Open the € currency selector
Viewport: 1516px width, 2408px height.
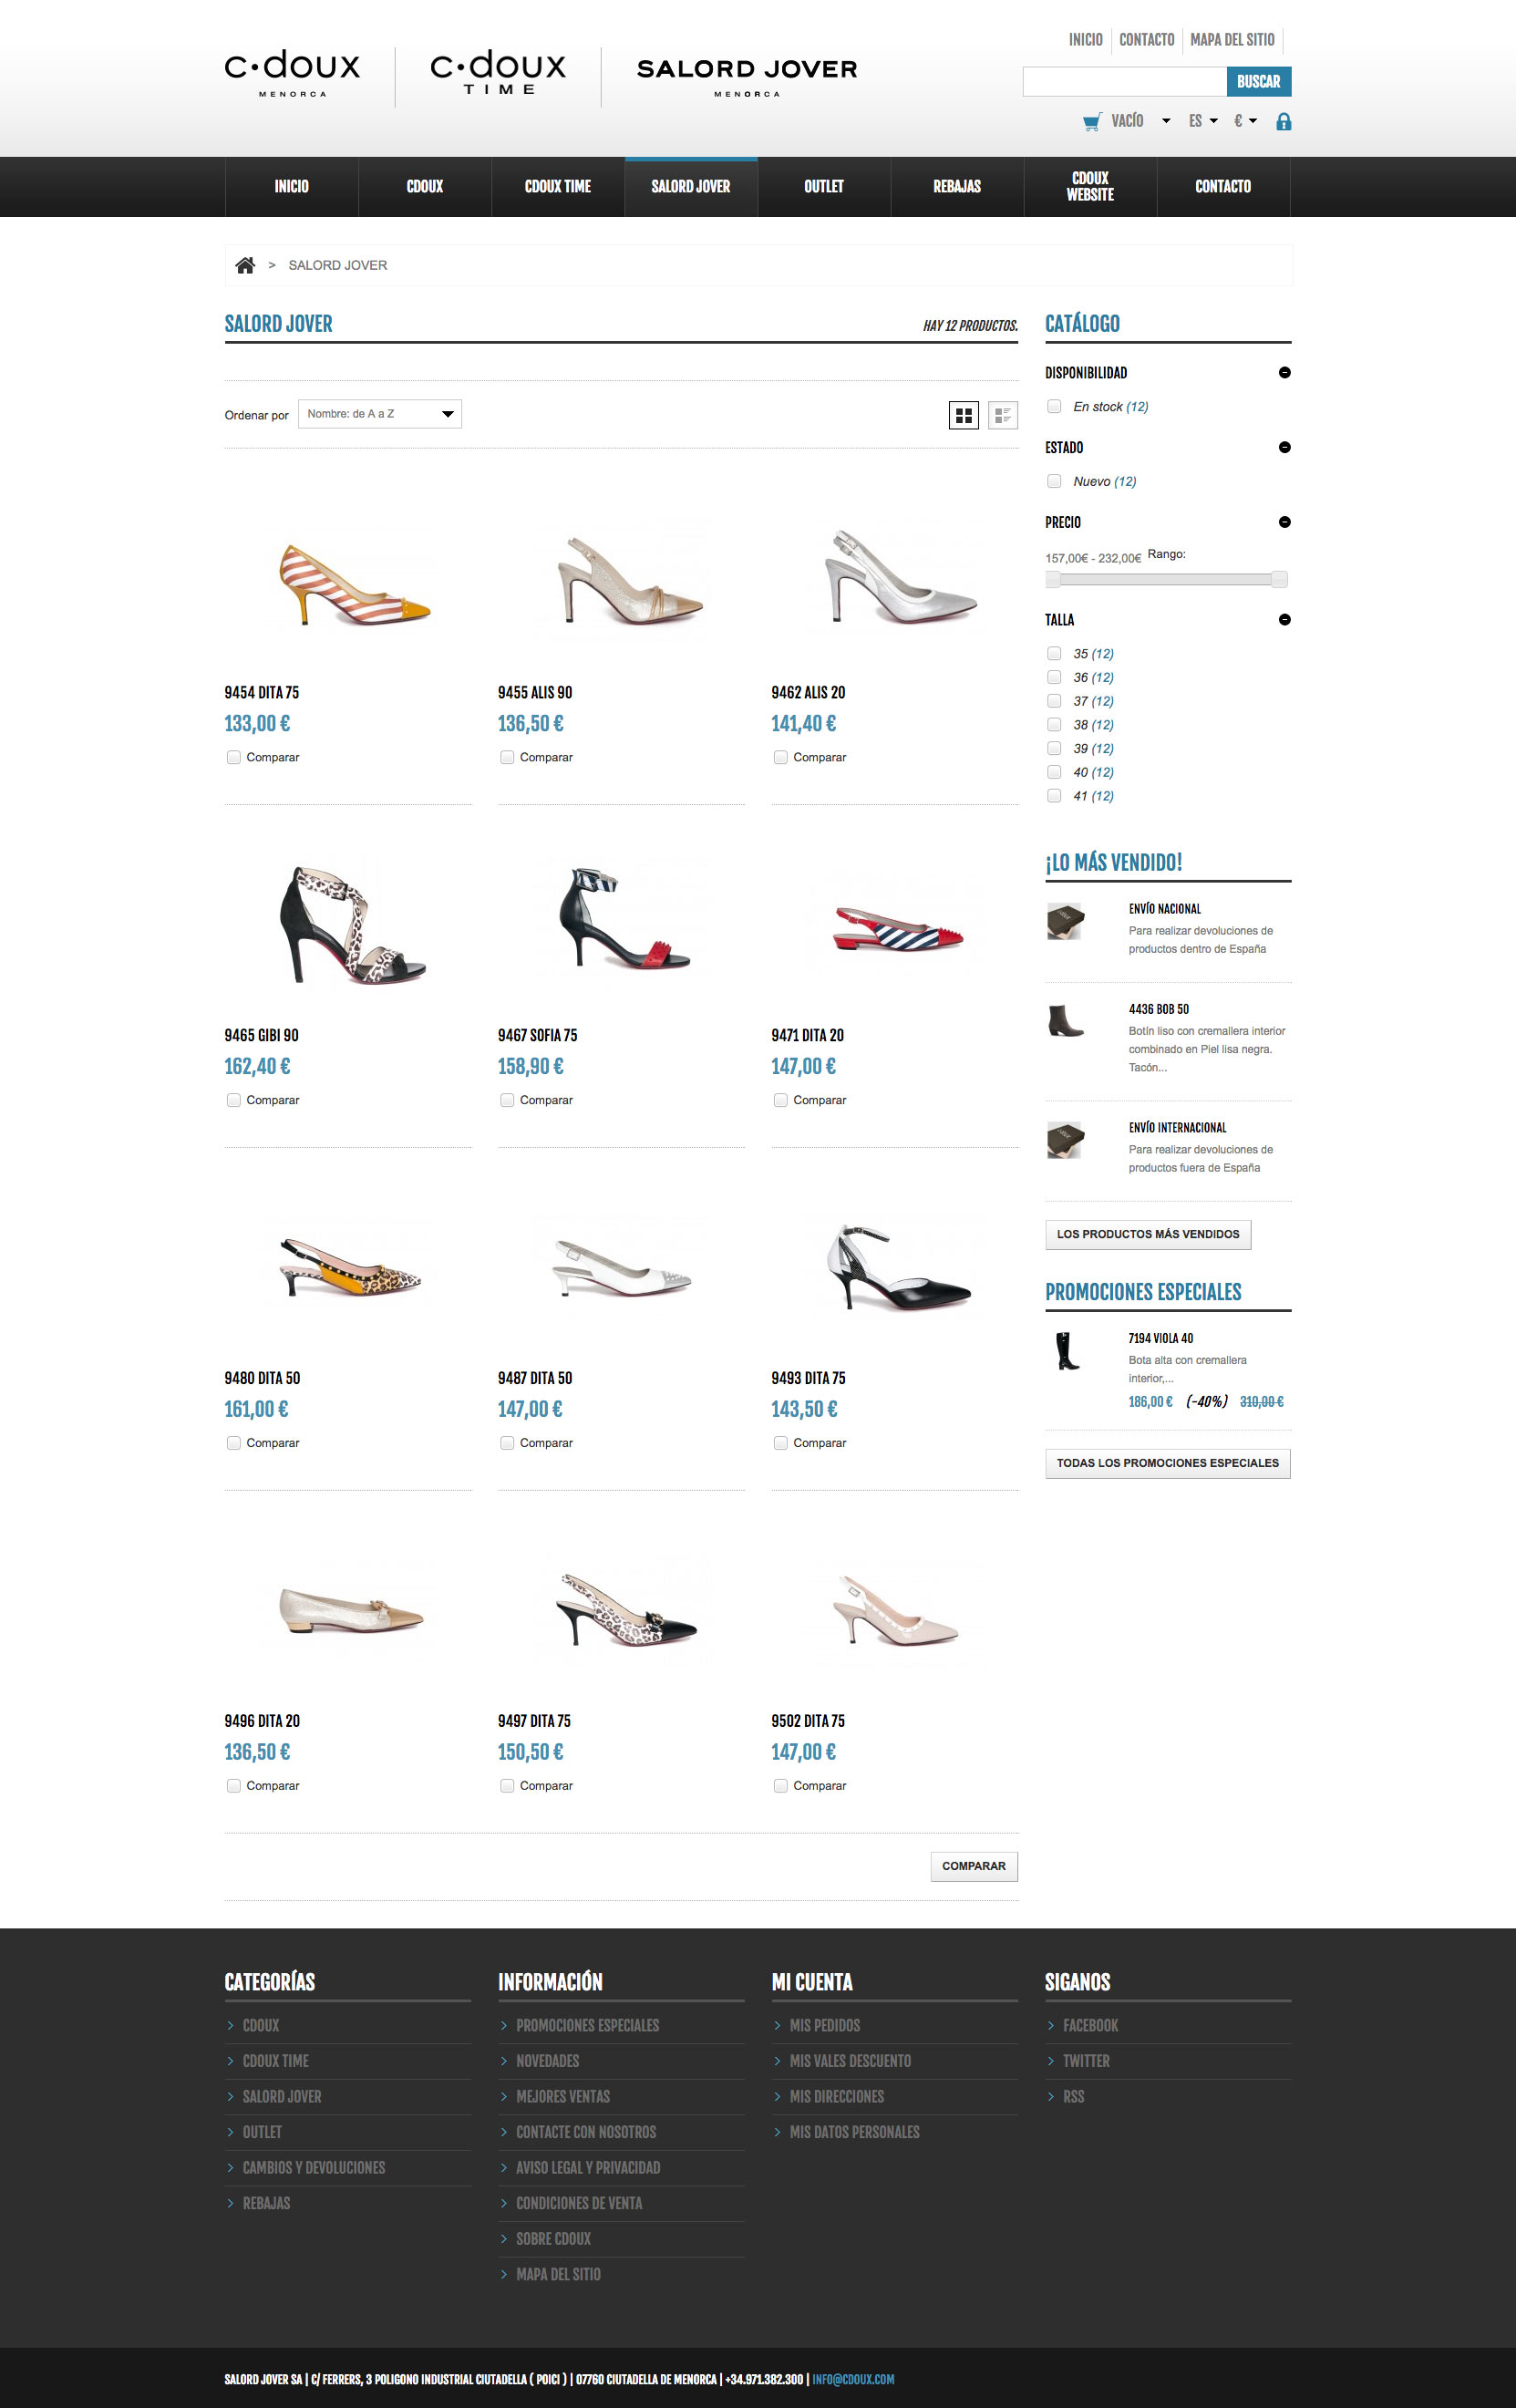click(x=1245, y=121)
